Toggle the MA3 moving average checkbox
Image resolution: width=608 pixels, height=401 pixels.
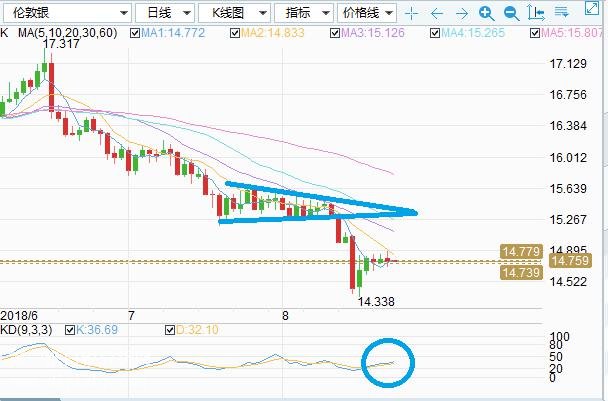coord(335,33)
